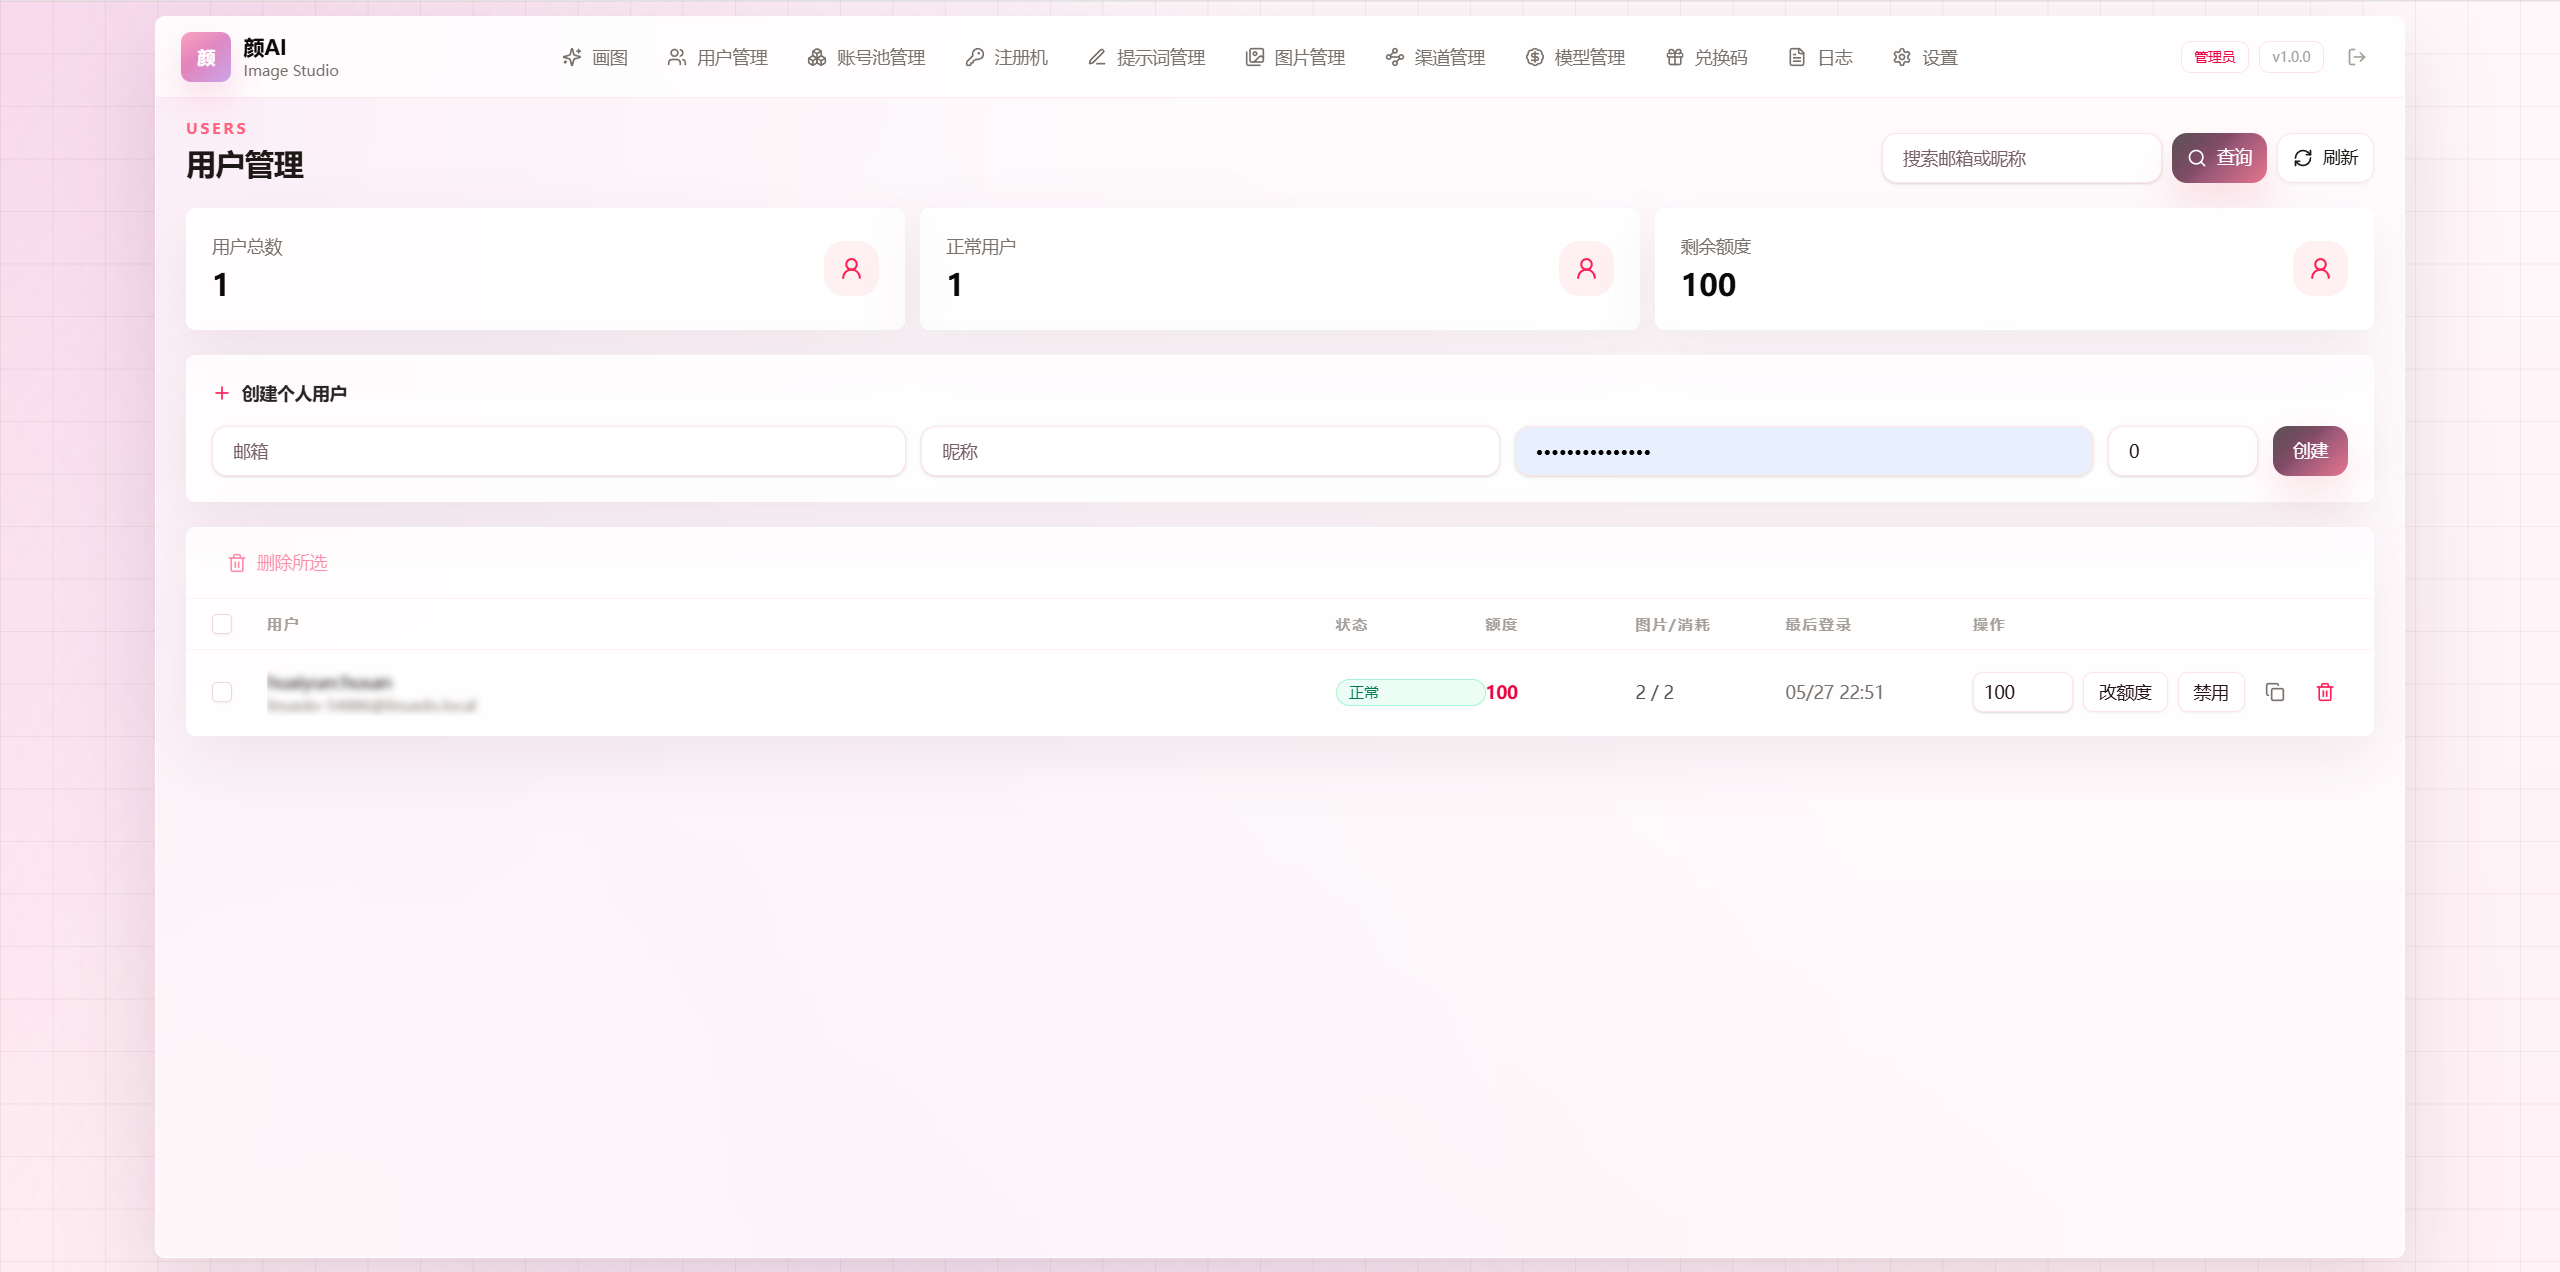Click user icon on 正常用户 card
This screenshot has width=2560, height=1272.
coord(1586,268)
